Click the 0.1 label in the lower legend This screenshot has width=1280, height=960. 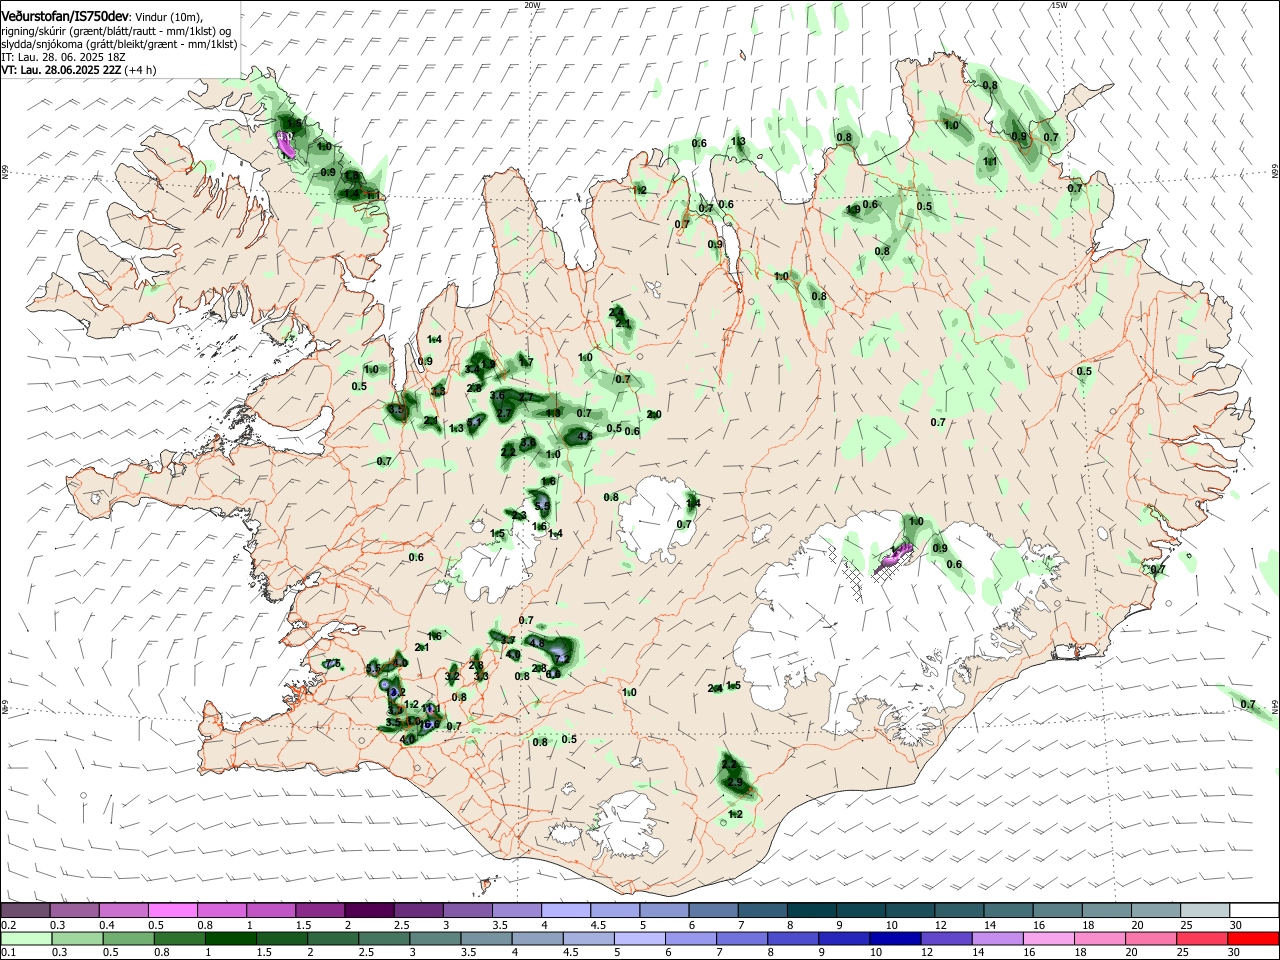click(x=8, y=952)
